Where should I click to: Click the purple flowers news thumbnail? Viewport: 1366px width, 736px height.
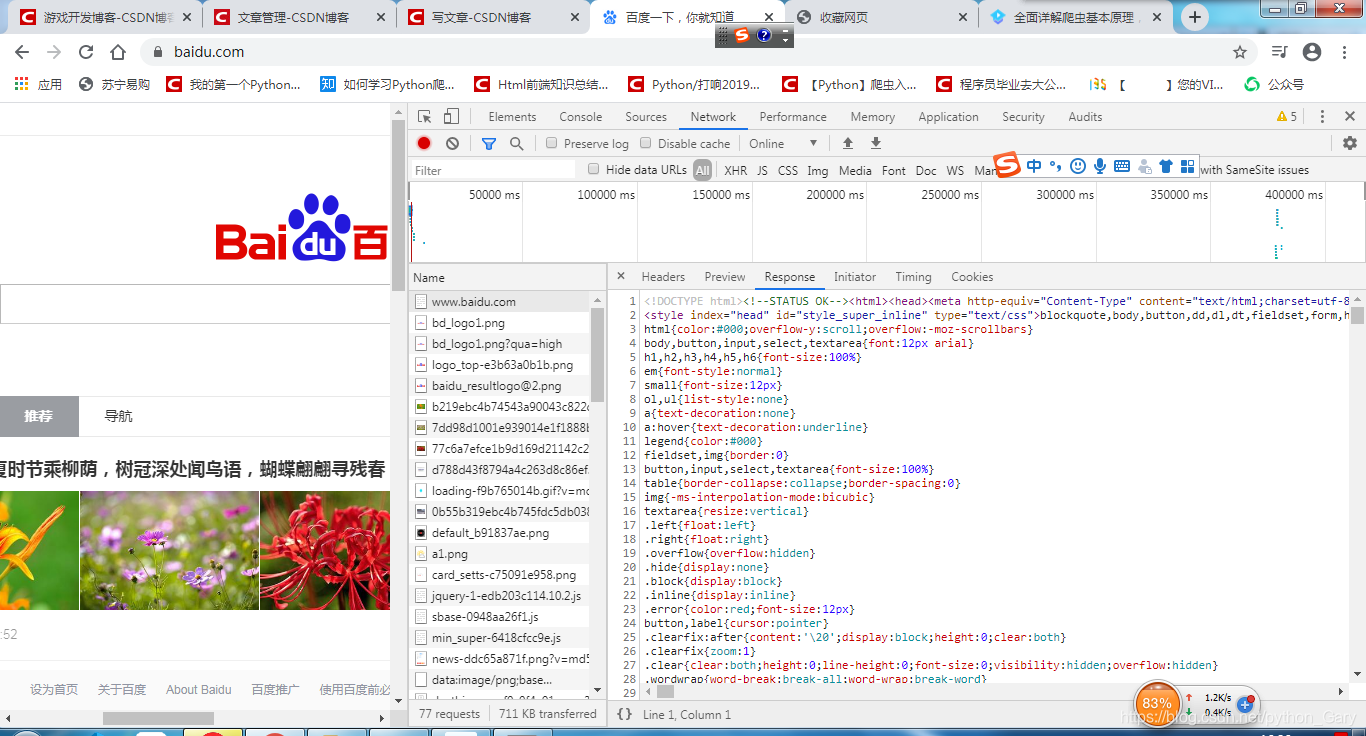click(x=170, y=550)
